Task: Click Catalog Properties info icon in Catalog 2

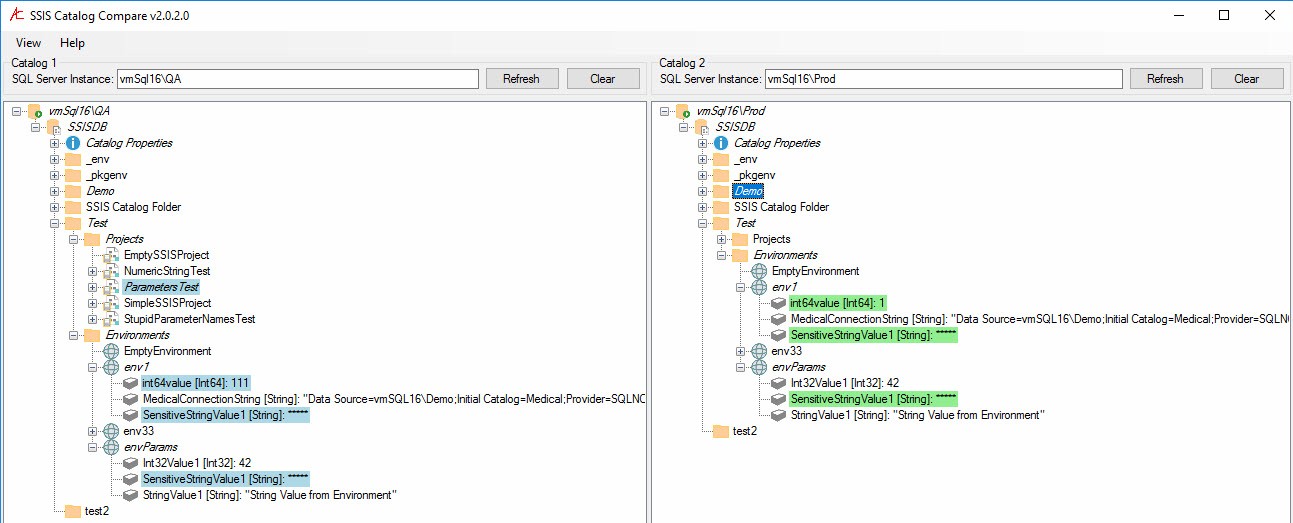Action: click(x=721, y=143)
